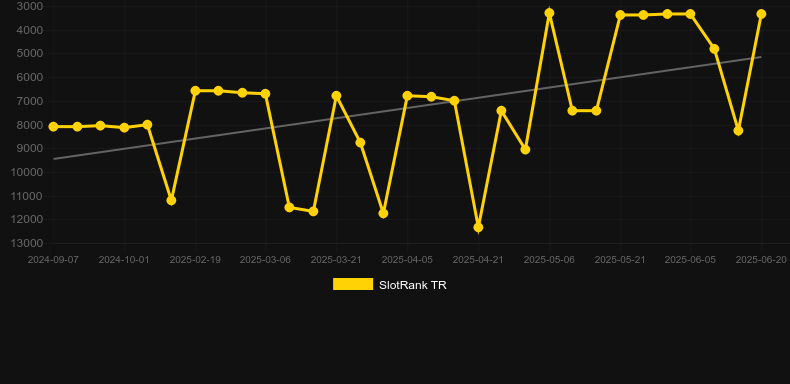Click the 2025-06-05 x-axis date label
This screenshot has height=384, width=790.
pyautogui.click(x=690, y=260)
